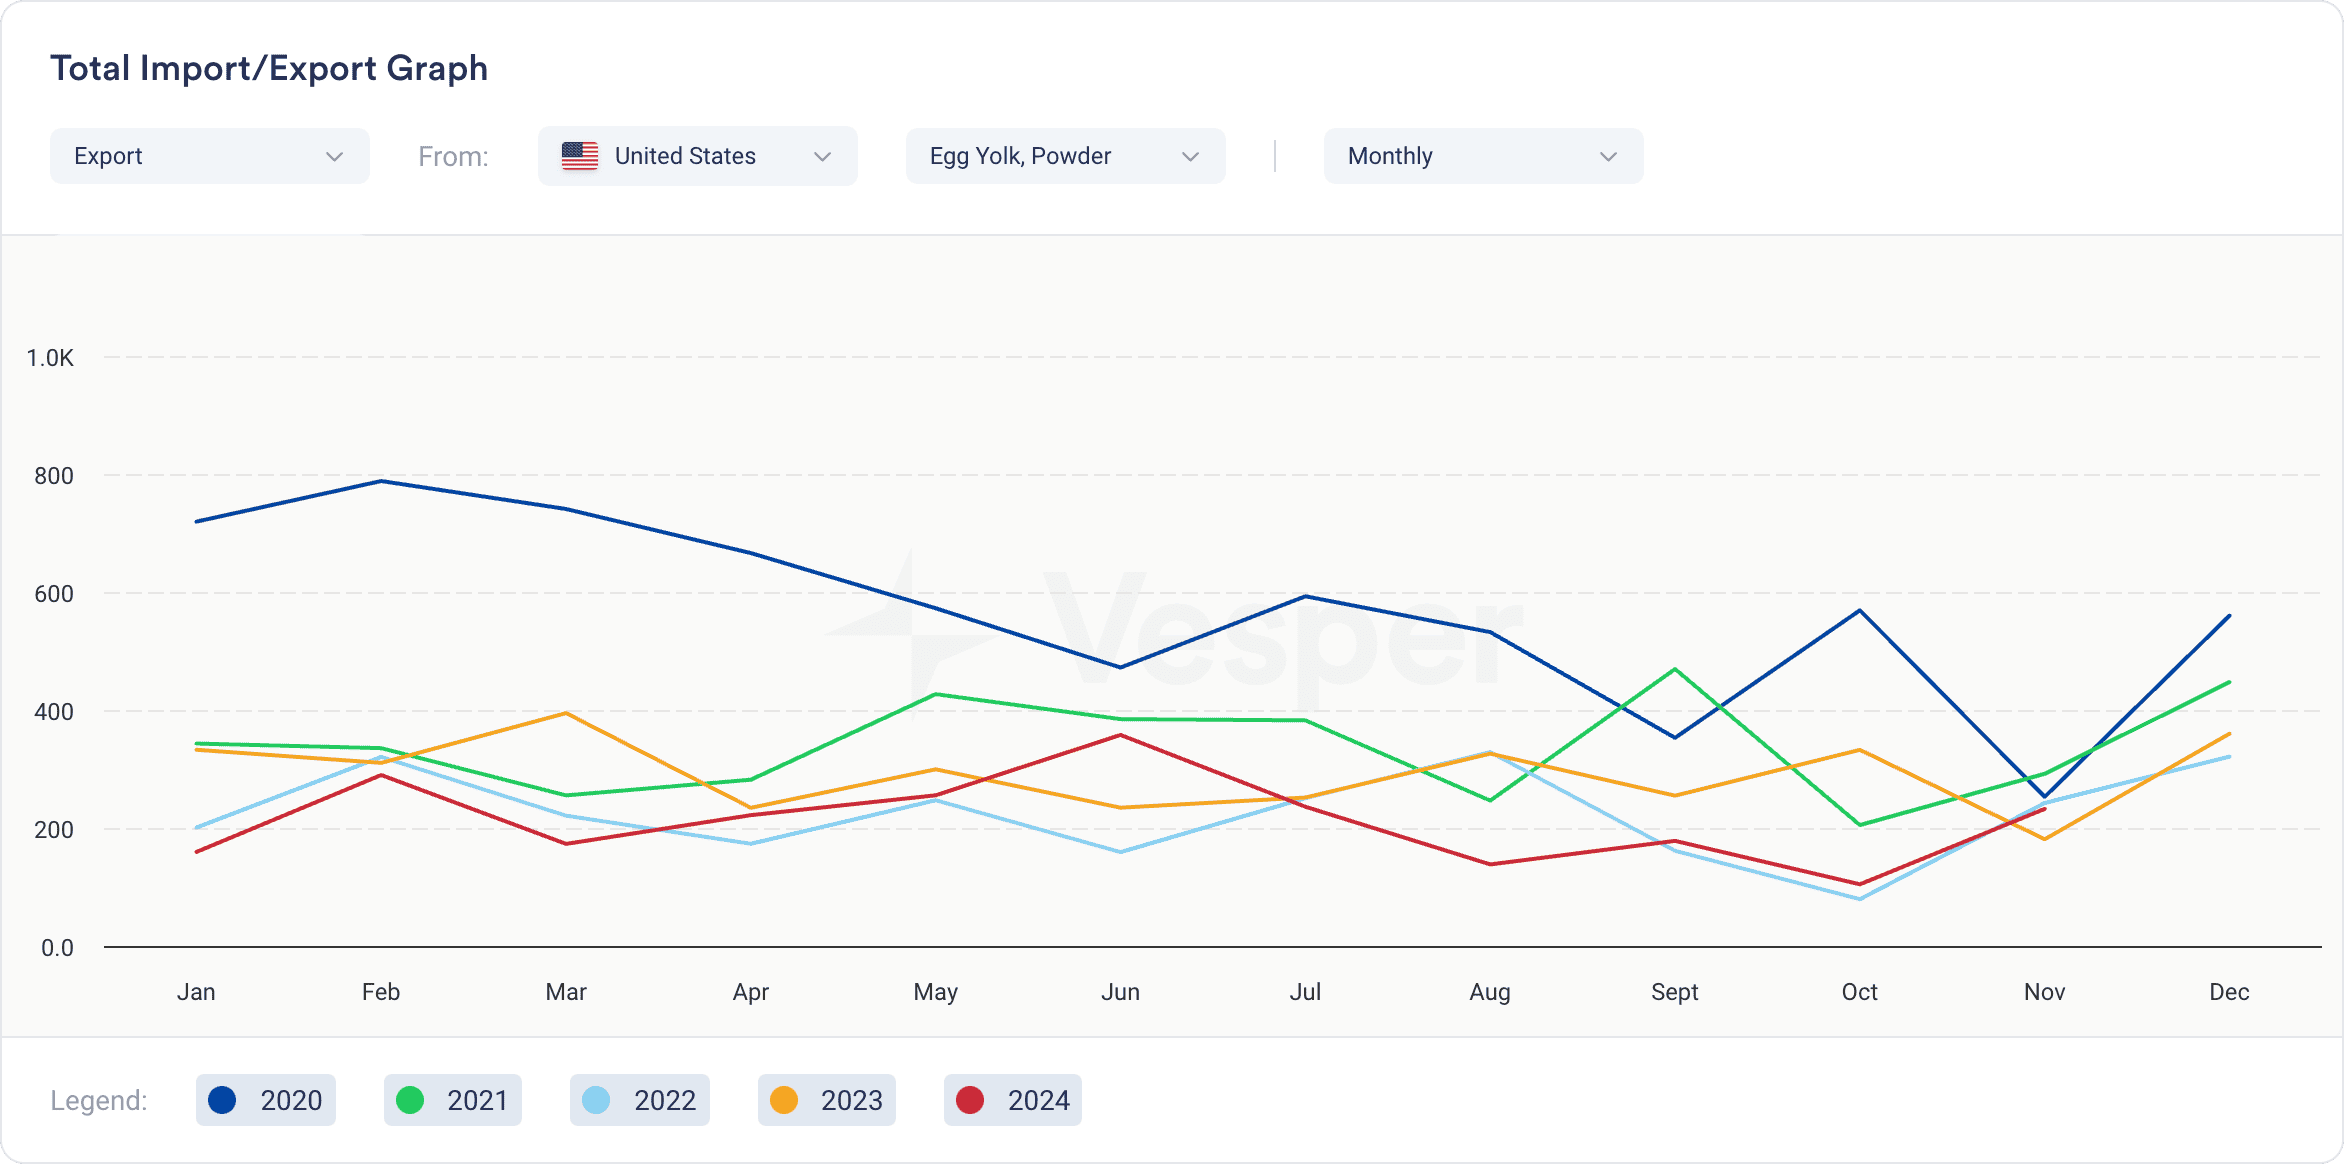Screen dimensions: 2344x1164
Task: Toggle the 2023 legend series
Action: pos(827,1100)
